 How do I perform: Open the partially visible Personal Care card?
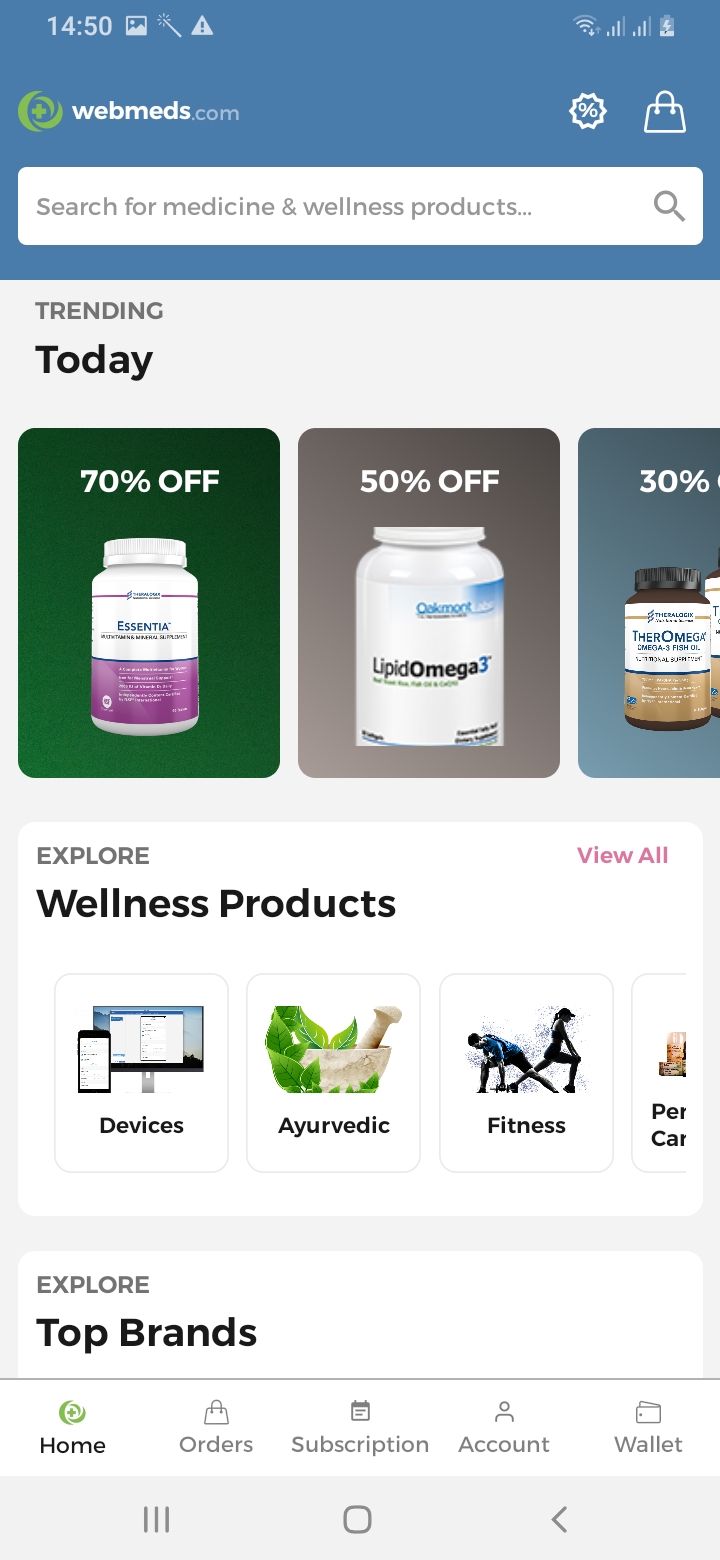[660, 1072]
